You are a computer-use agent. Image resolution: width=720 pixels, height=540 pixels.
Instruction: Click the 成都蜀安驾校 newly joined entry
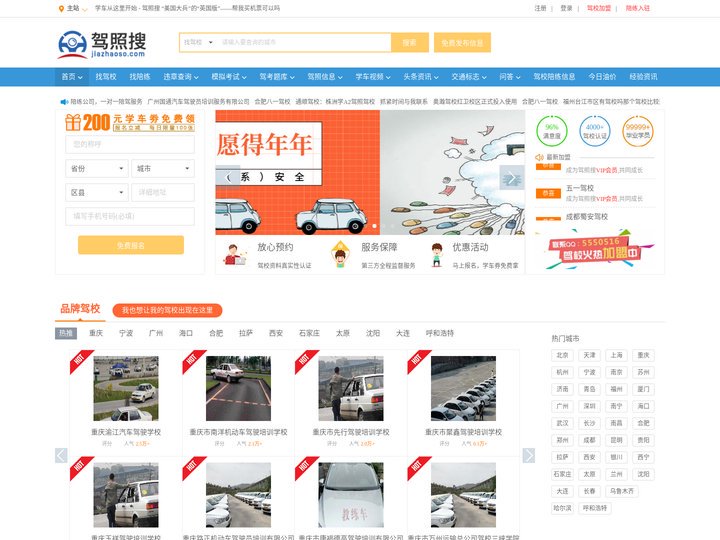pos(595,217)
